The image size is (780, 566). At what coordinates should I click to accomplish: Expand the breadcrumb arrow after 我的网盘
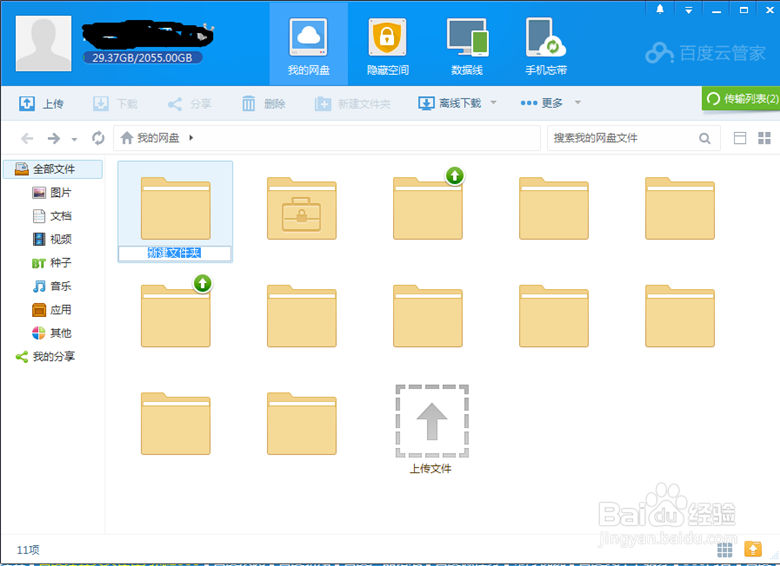pyautogui.click(x=191, y=138)
